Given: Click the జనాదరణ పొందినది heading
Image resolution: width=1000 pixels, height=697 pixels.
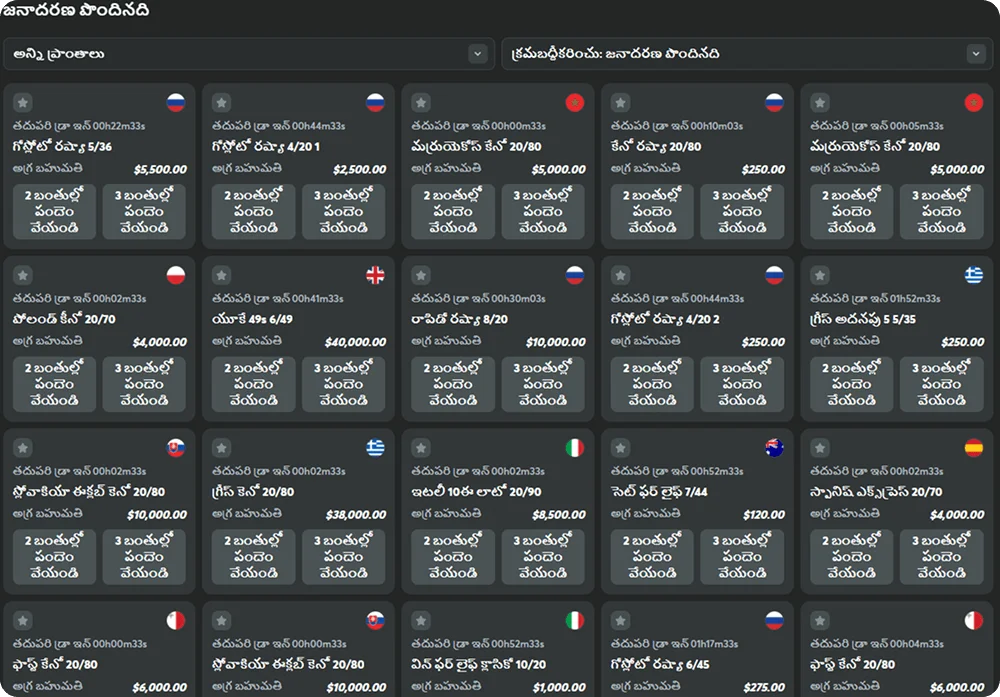Looking at the screenshot, I should pyautogui.click(x=75, y=10).
